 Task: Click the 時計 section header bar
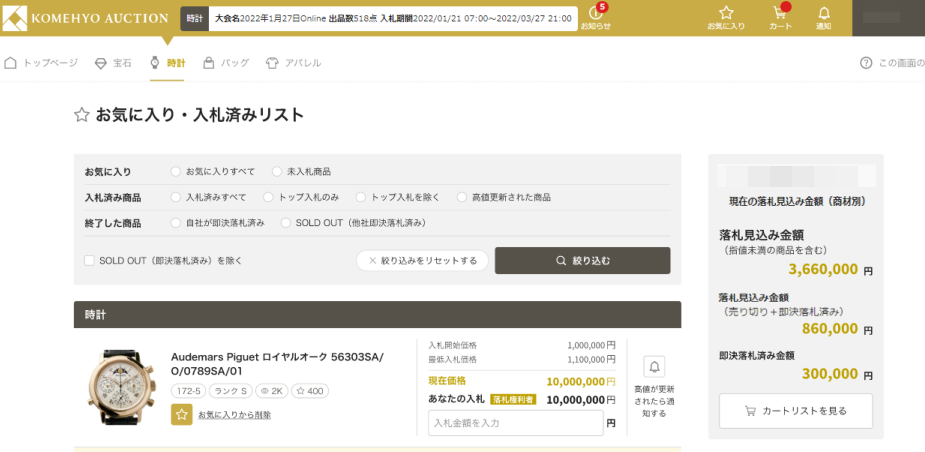[378, 315]
